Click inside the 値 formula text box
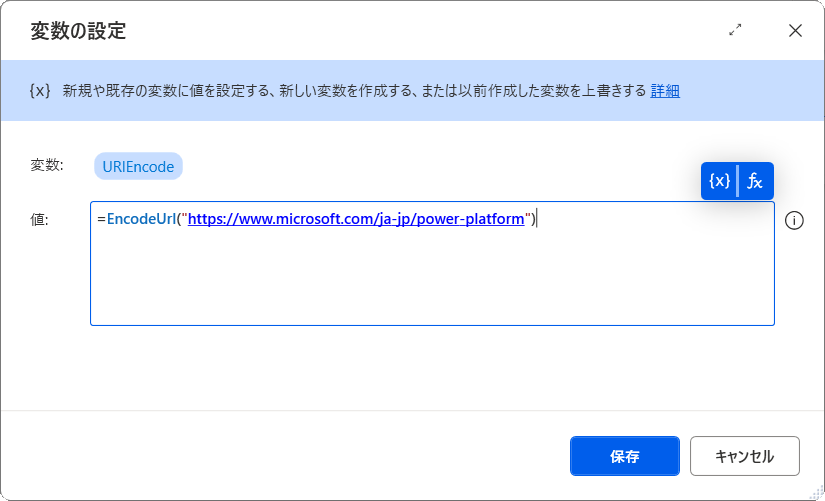Screen dimensions: 825x501 432,263
